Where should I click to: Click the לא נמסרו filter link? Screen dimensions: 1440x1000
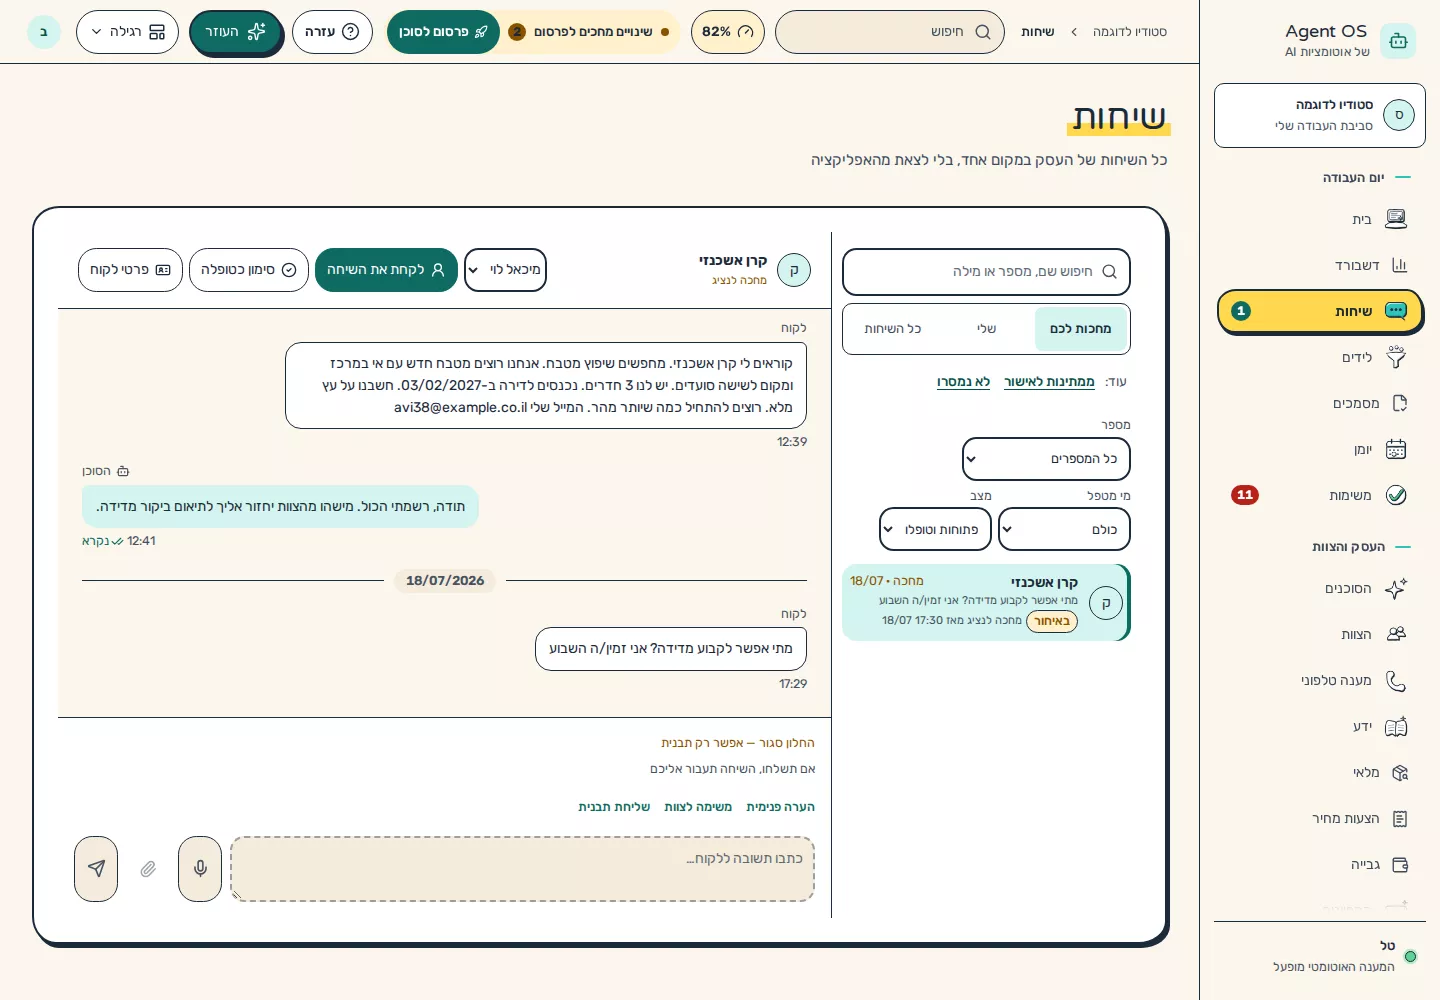click(x=963, y=382)
